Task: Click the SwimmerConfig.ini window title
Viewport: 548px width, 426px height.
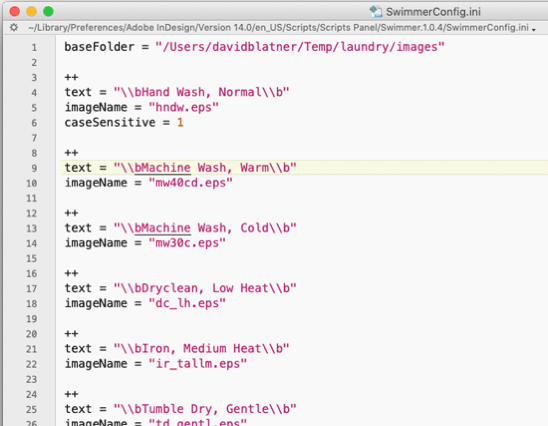Action: [x=433, y=12]
